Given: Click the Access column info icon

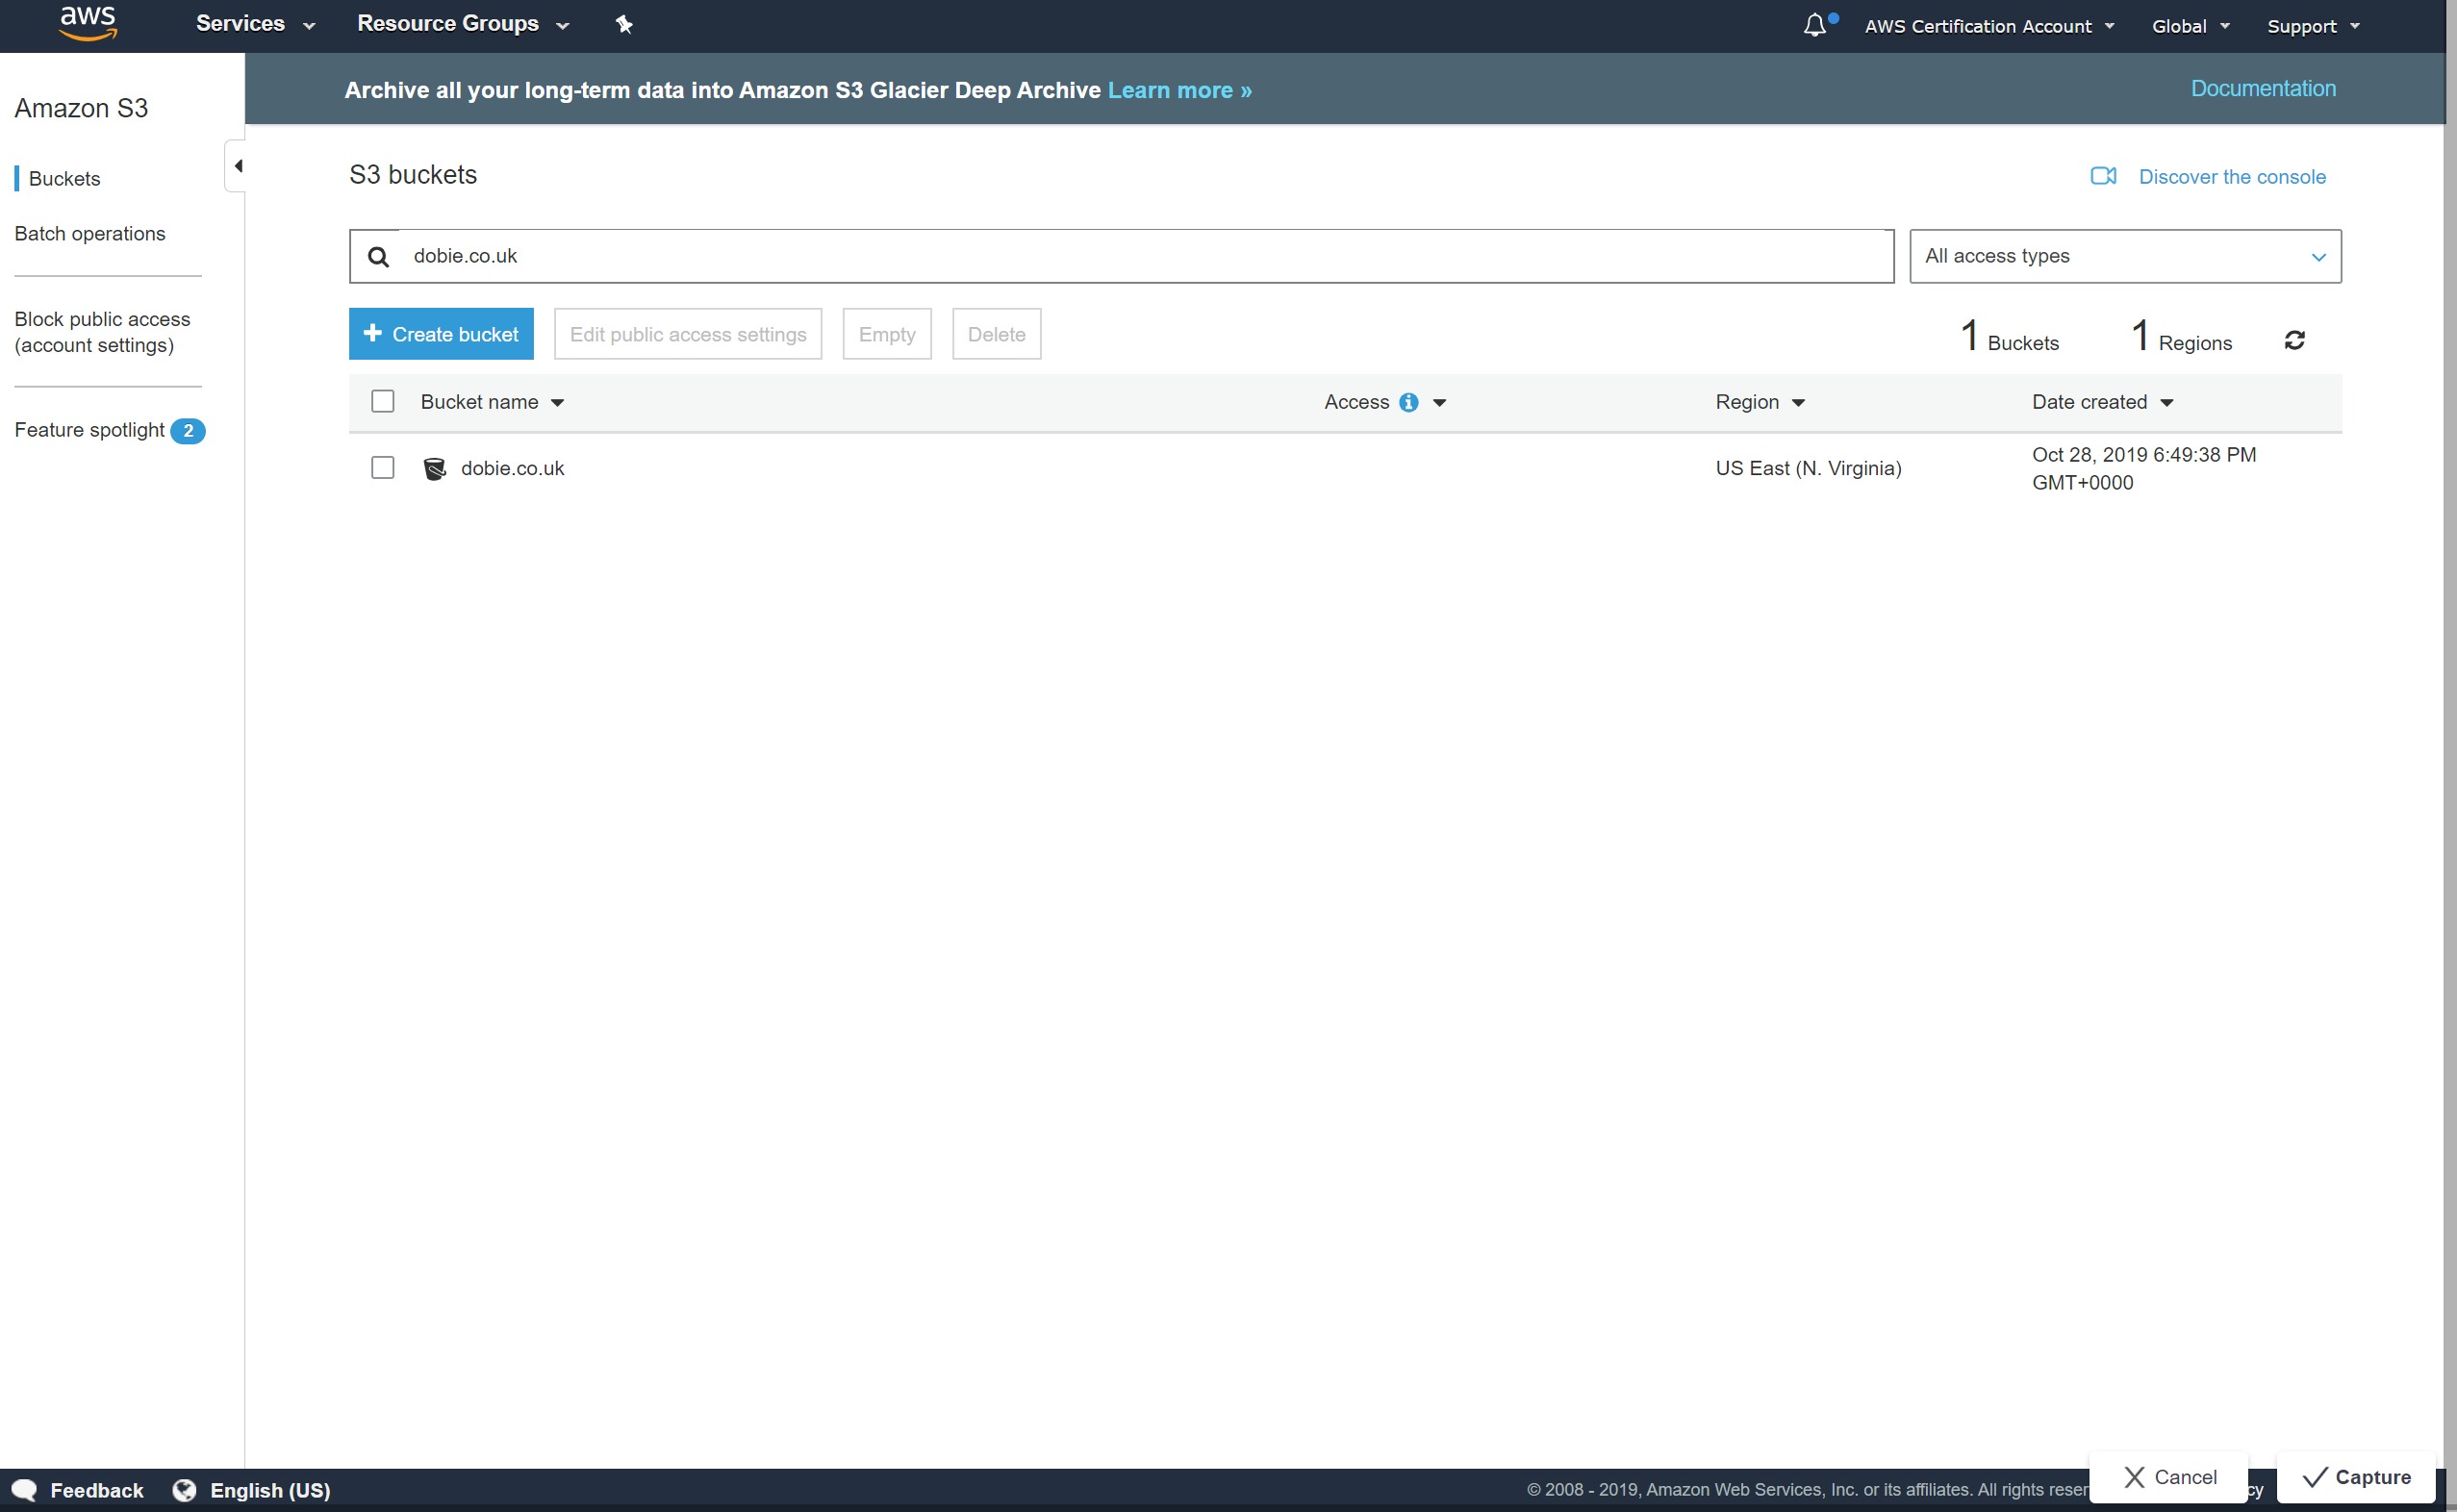Looking at the screenshot, I should tap(1408, 402).
